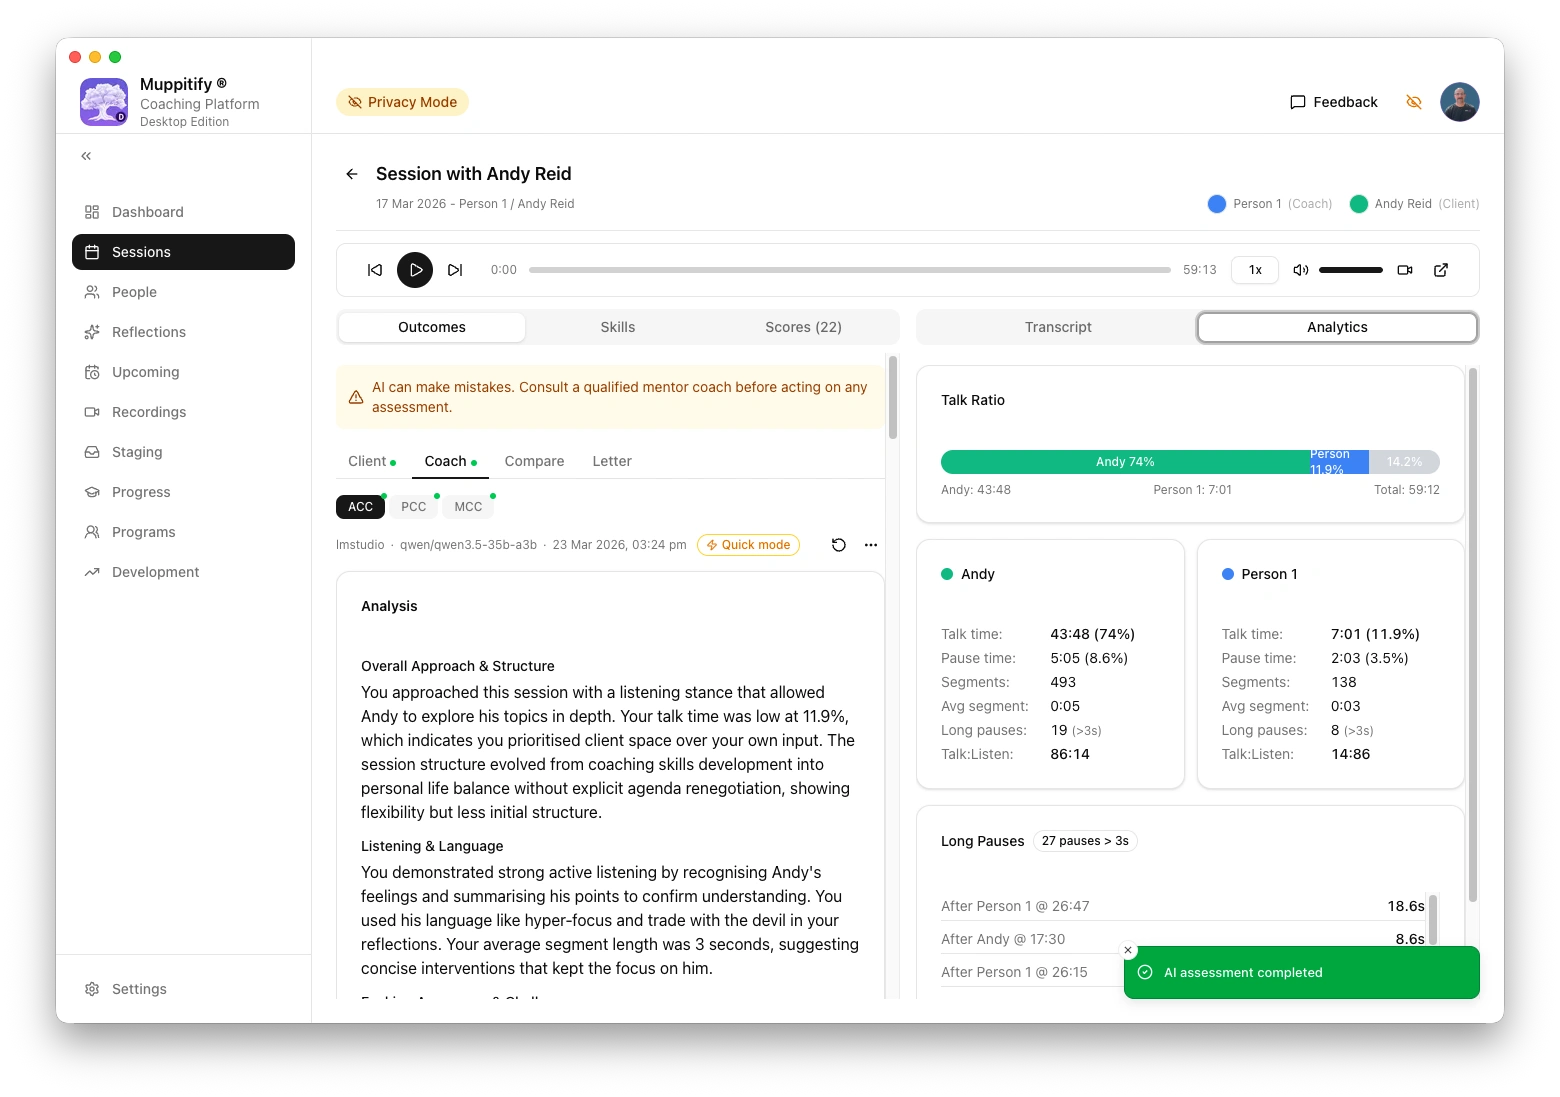This screenshot has width=1560, height=1097.
Task: Pop out player in external window
Action: (1441, 270)
